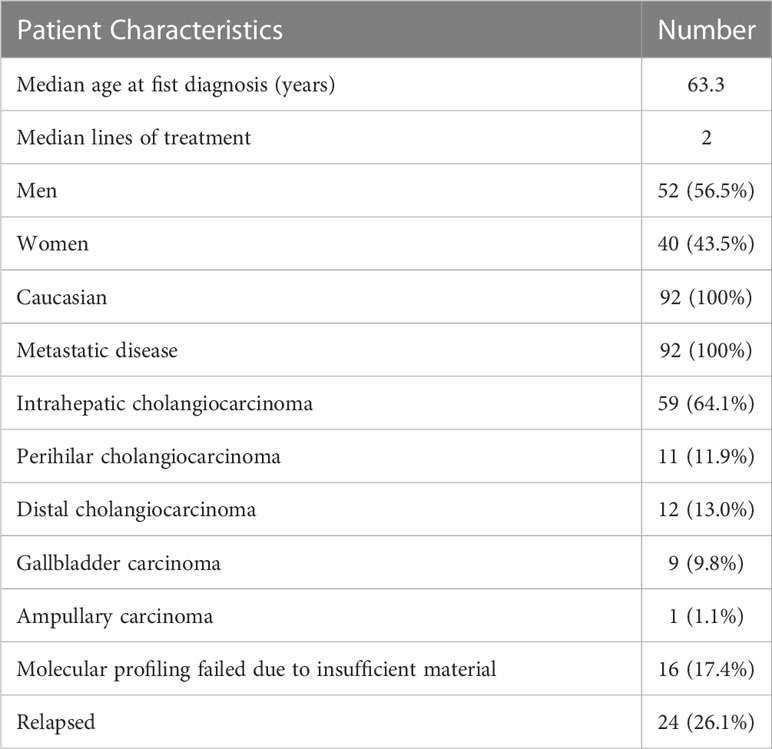This screenshot has height=749, width=772.
Task: Click the Distal cholangiocarcinoma label
Action: (x=136, y=510)
